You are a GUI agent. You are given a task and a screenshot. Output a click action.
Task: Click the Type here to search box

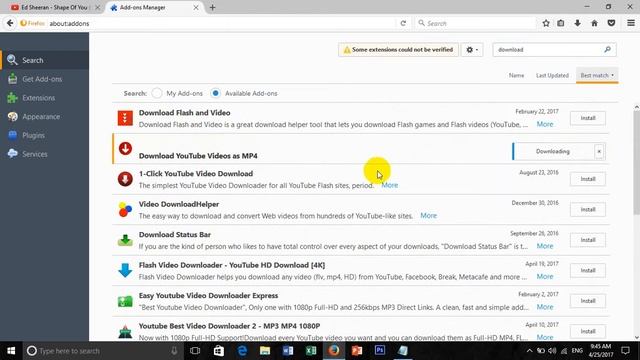click(x=102, y=351)
